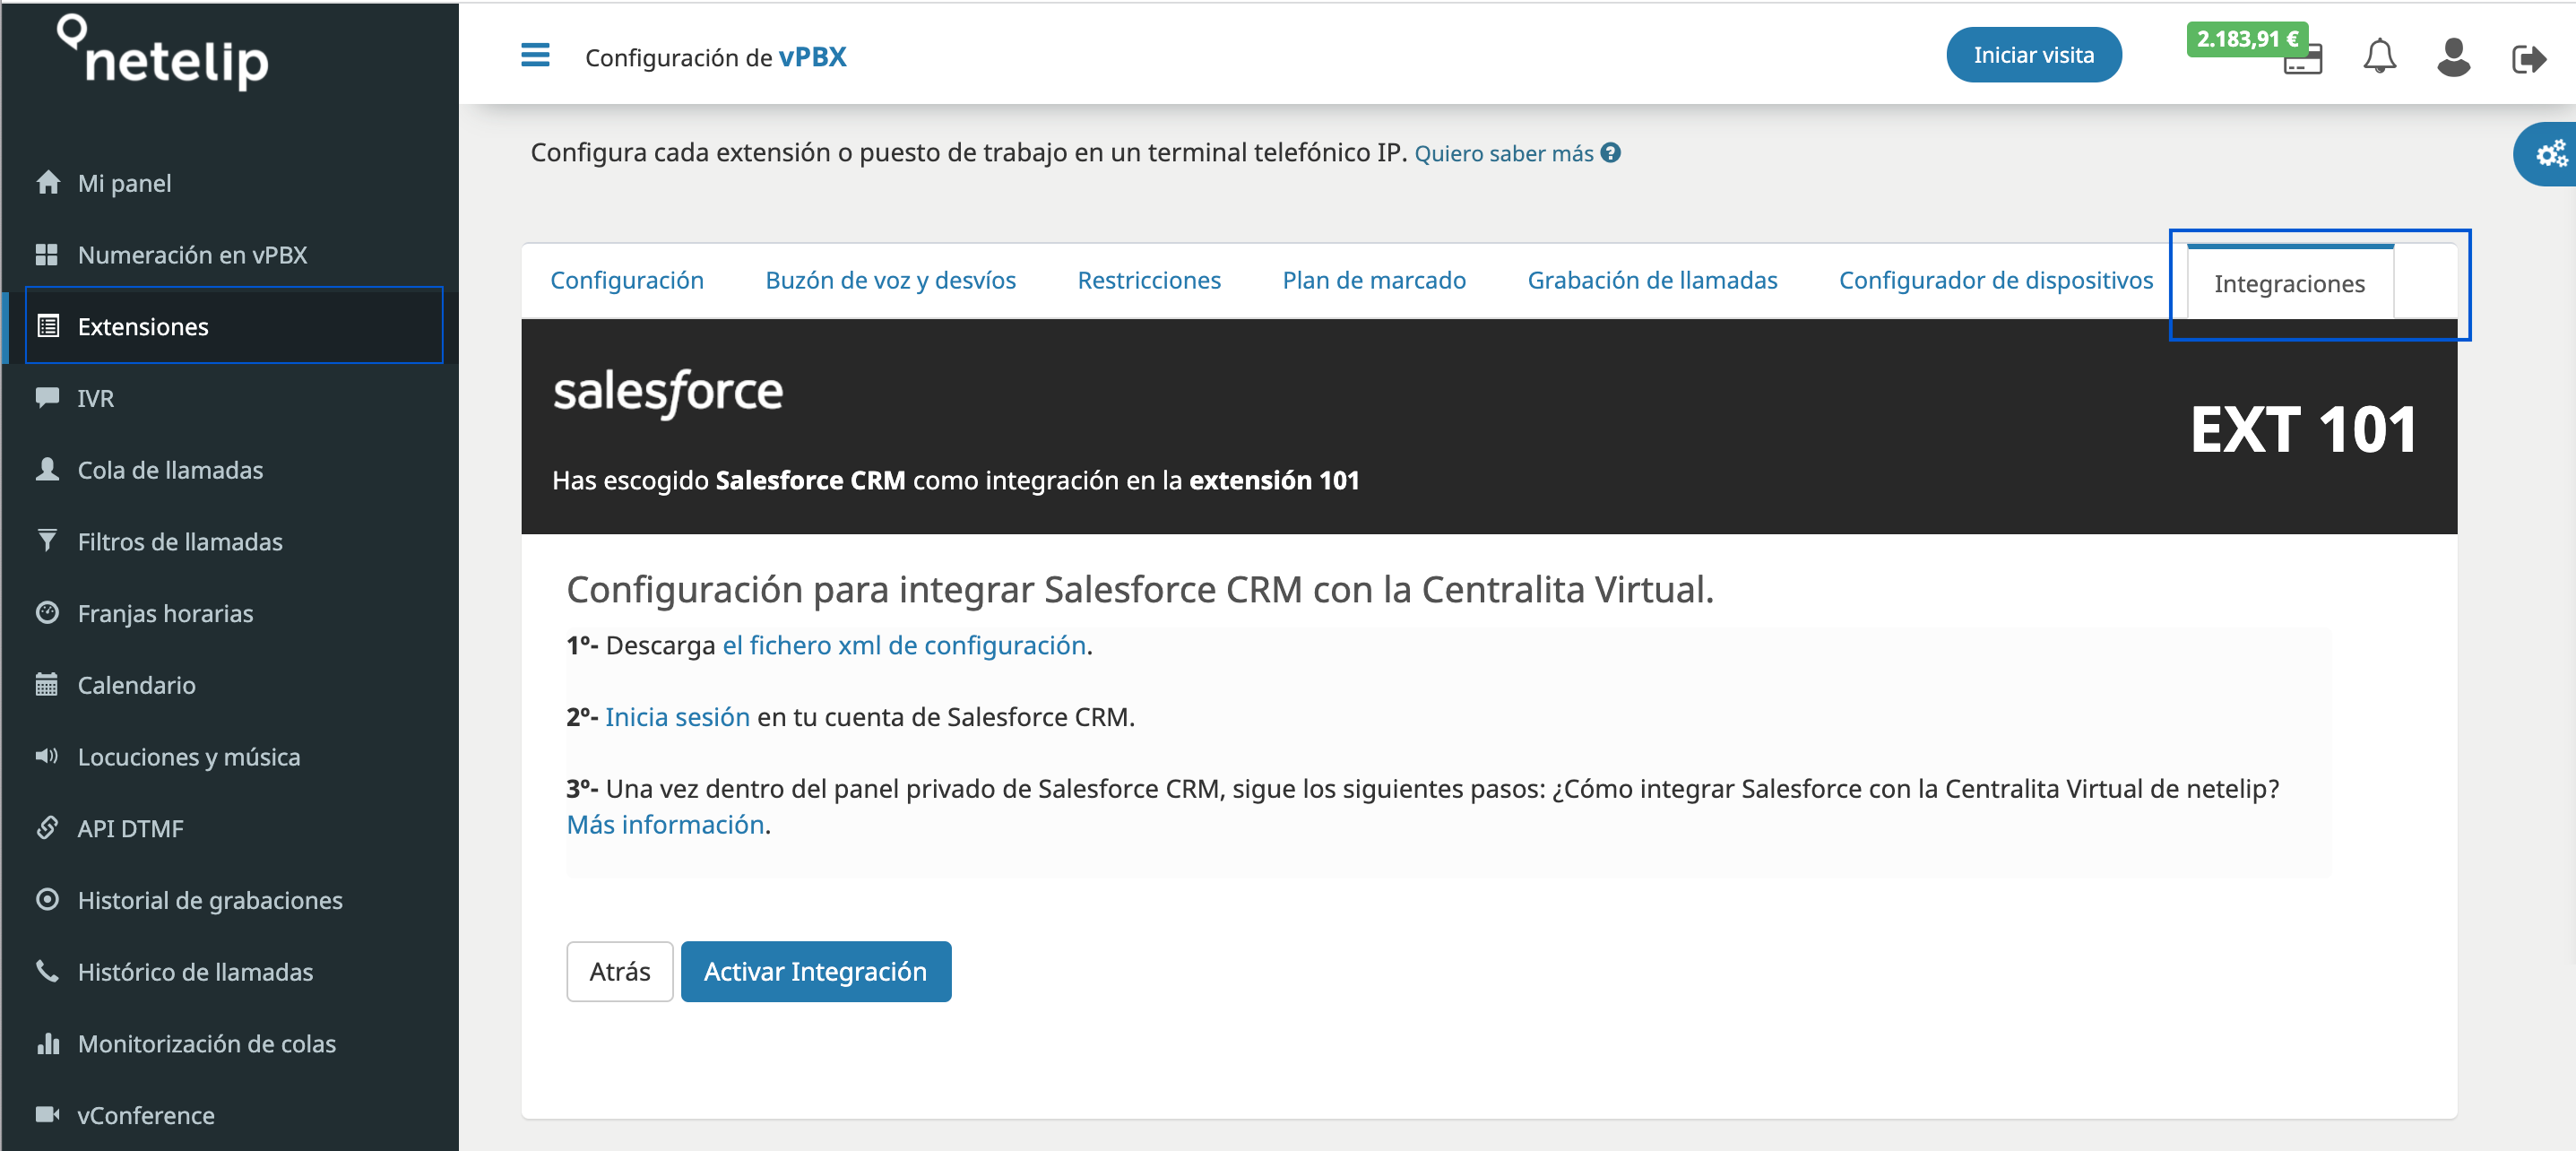Viewport: 2576px width, 1151px height.
Task: Open the user profile icon
Action: tap(2453, 57)
